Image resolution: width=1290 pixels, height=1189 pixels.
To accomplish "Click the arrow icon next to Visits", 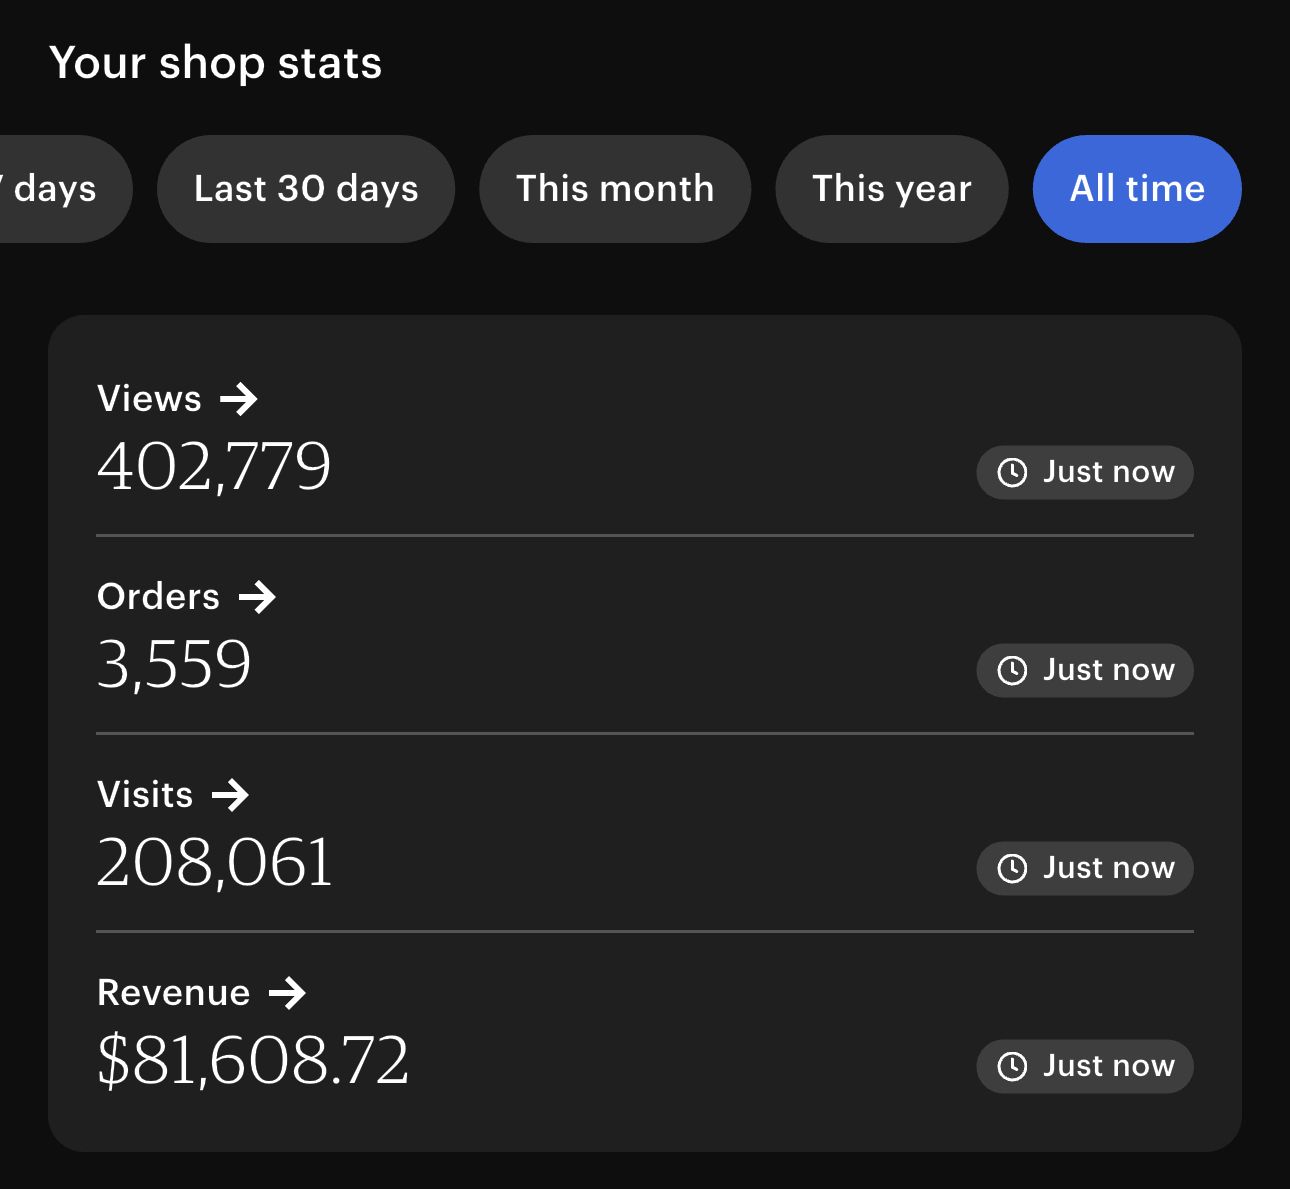I will click(x=230, y=795).
